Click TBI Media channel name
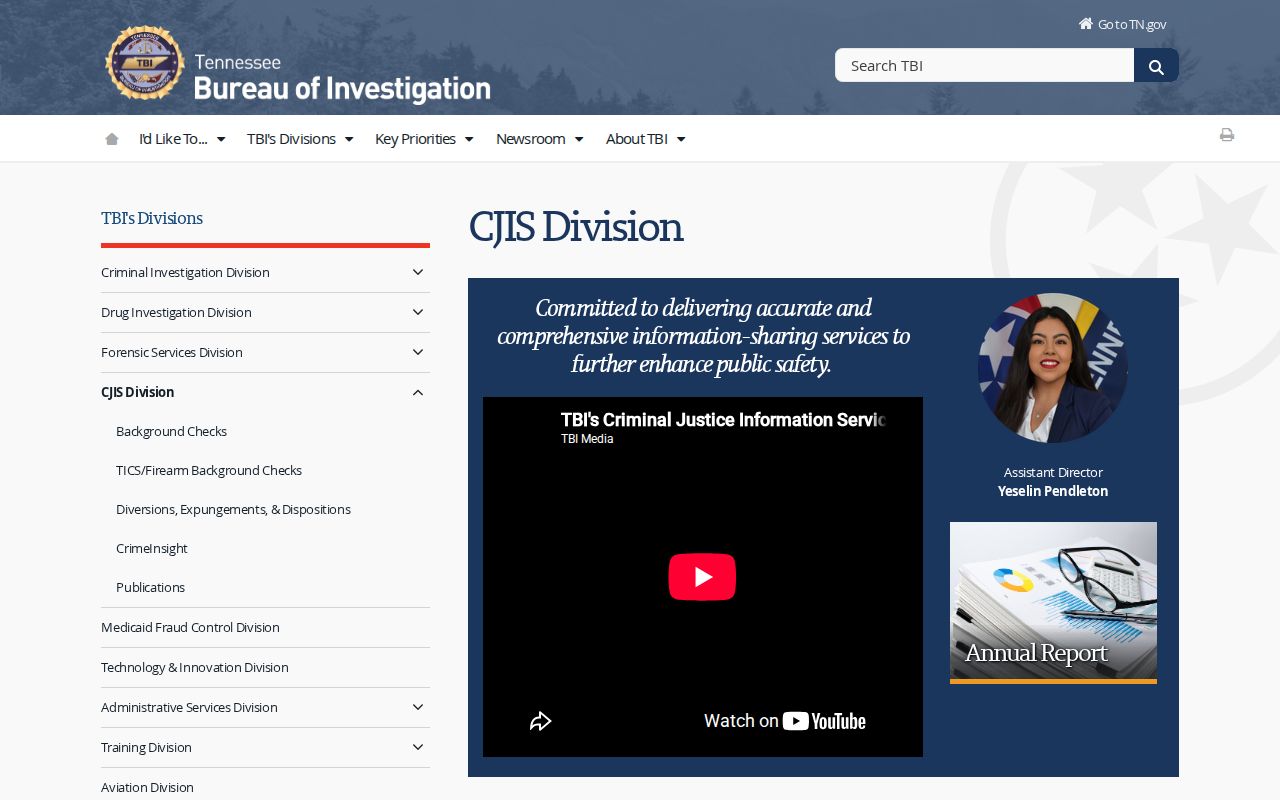 point(587,439)
